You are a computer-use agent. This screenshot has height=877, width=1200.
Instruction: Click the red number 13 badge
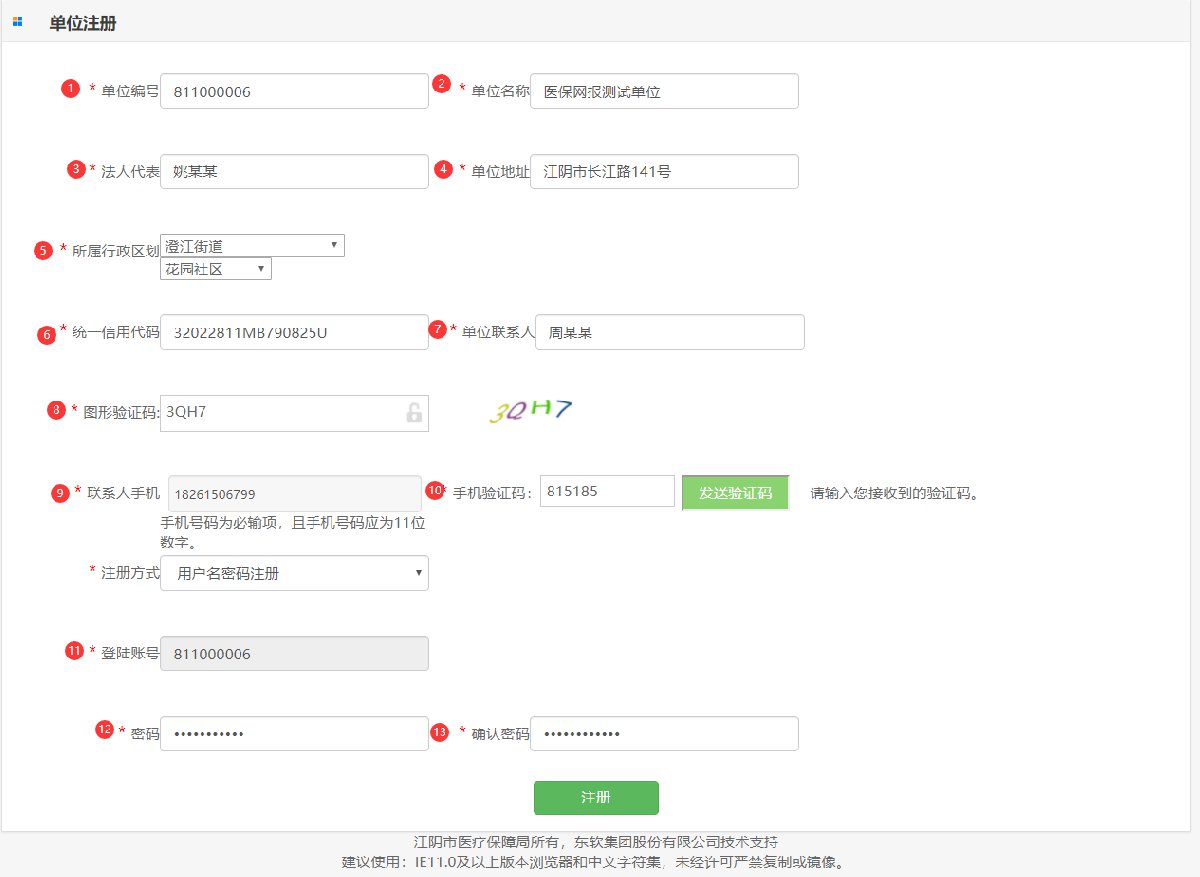(438, 732)
